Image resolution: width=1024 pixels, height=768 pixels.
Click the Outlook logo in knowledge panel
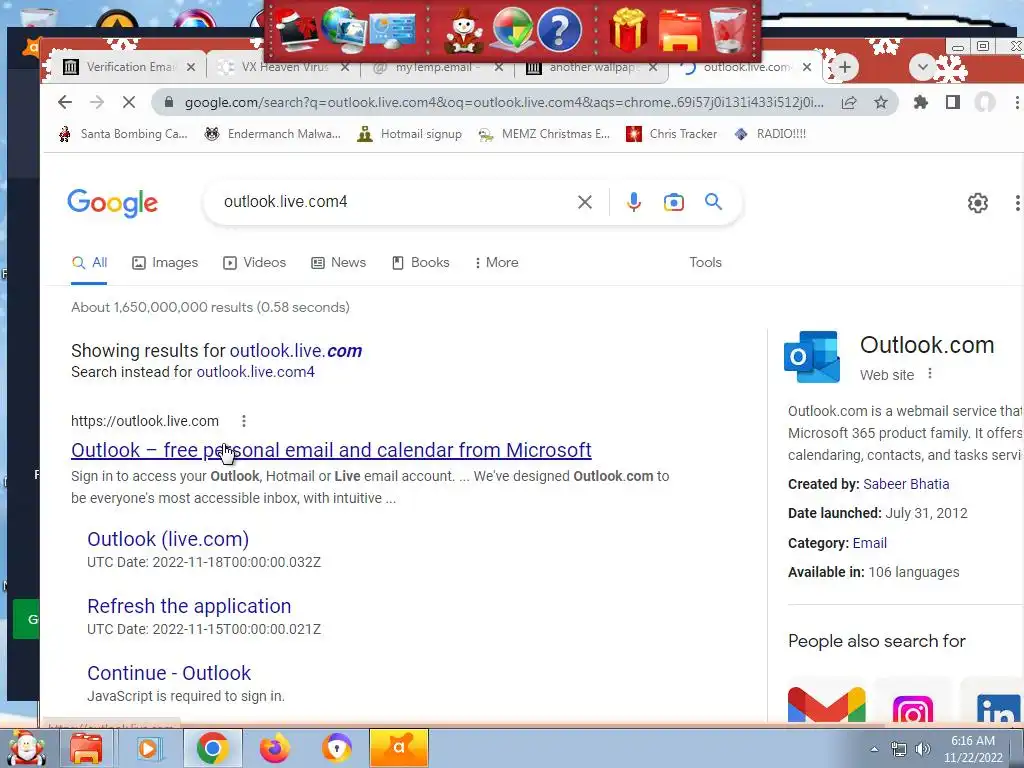tap(812, 357)
